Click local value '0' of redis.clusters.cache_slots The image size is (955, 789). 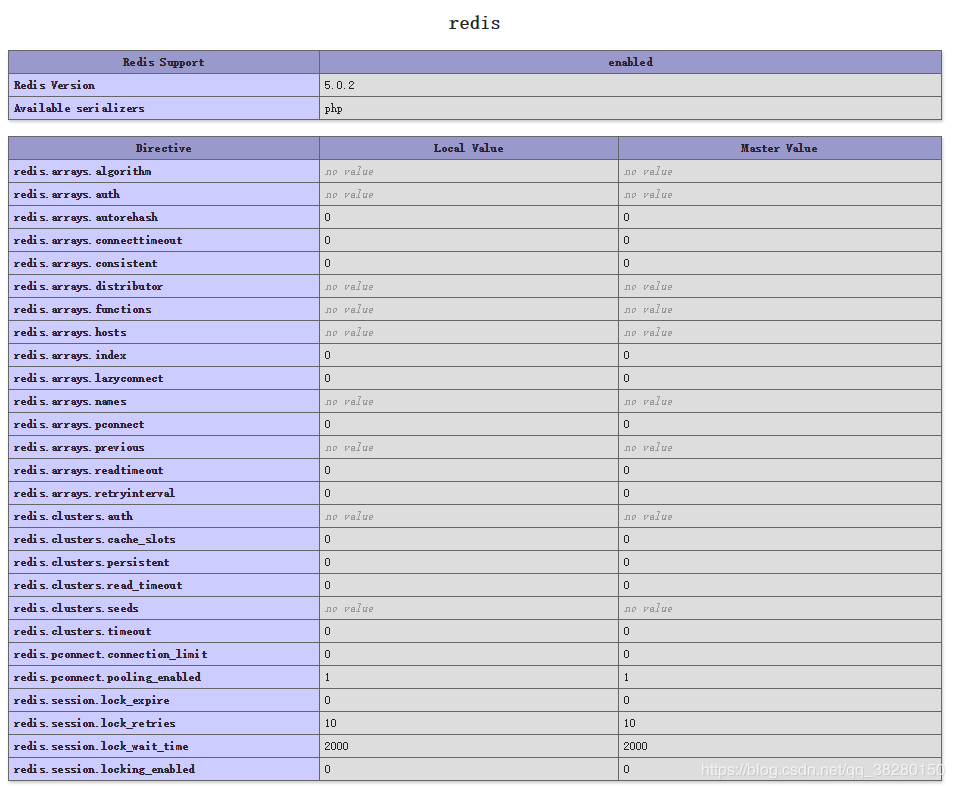(328, 539)
